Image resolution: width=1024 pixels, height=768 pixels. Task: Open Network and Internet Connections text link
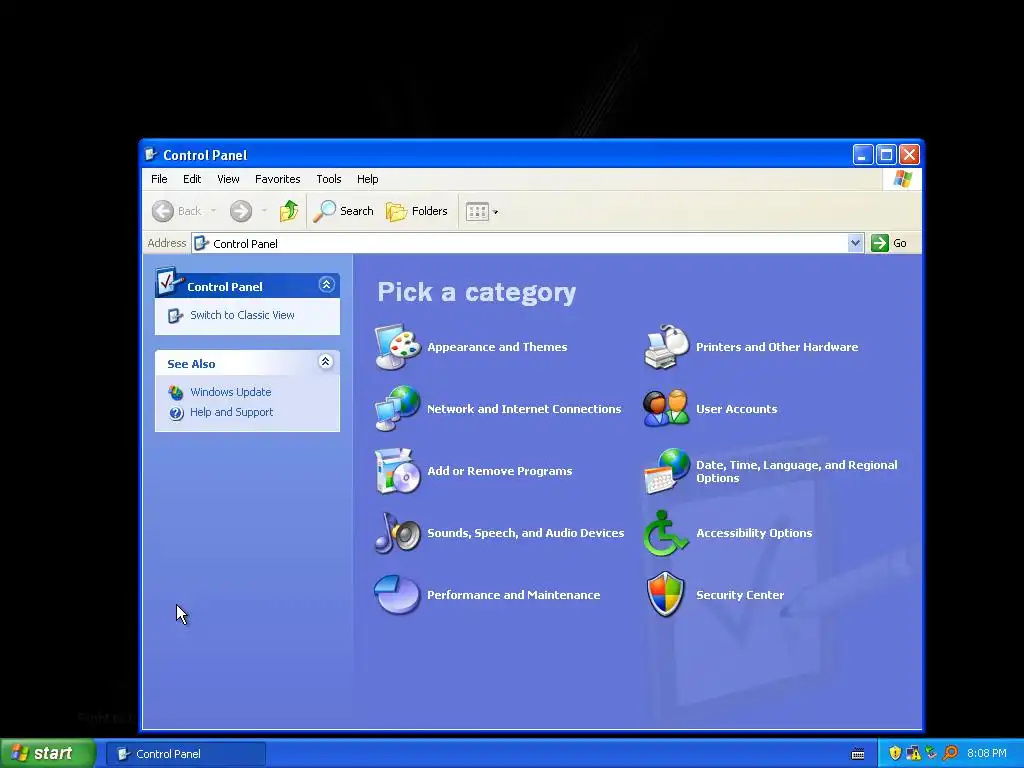point(524,409)
